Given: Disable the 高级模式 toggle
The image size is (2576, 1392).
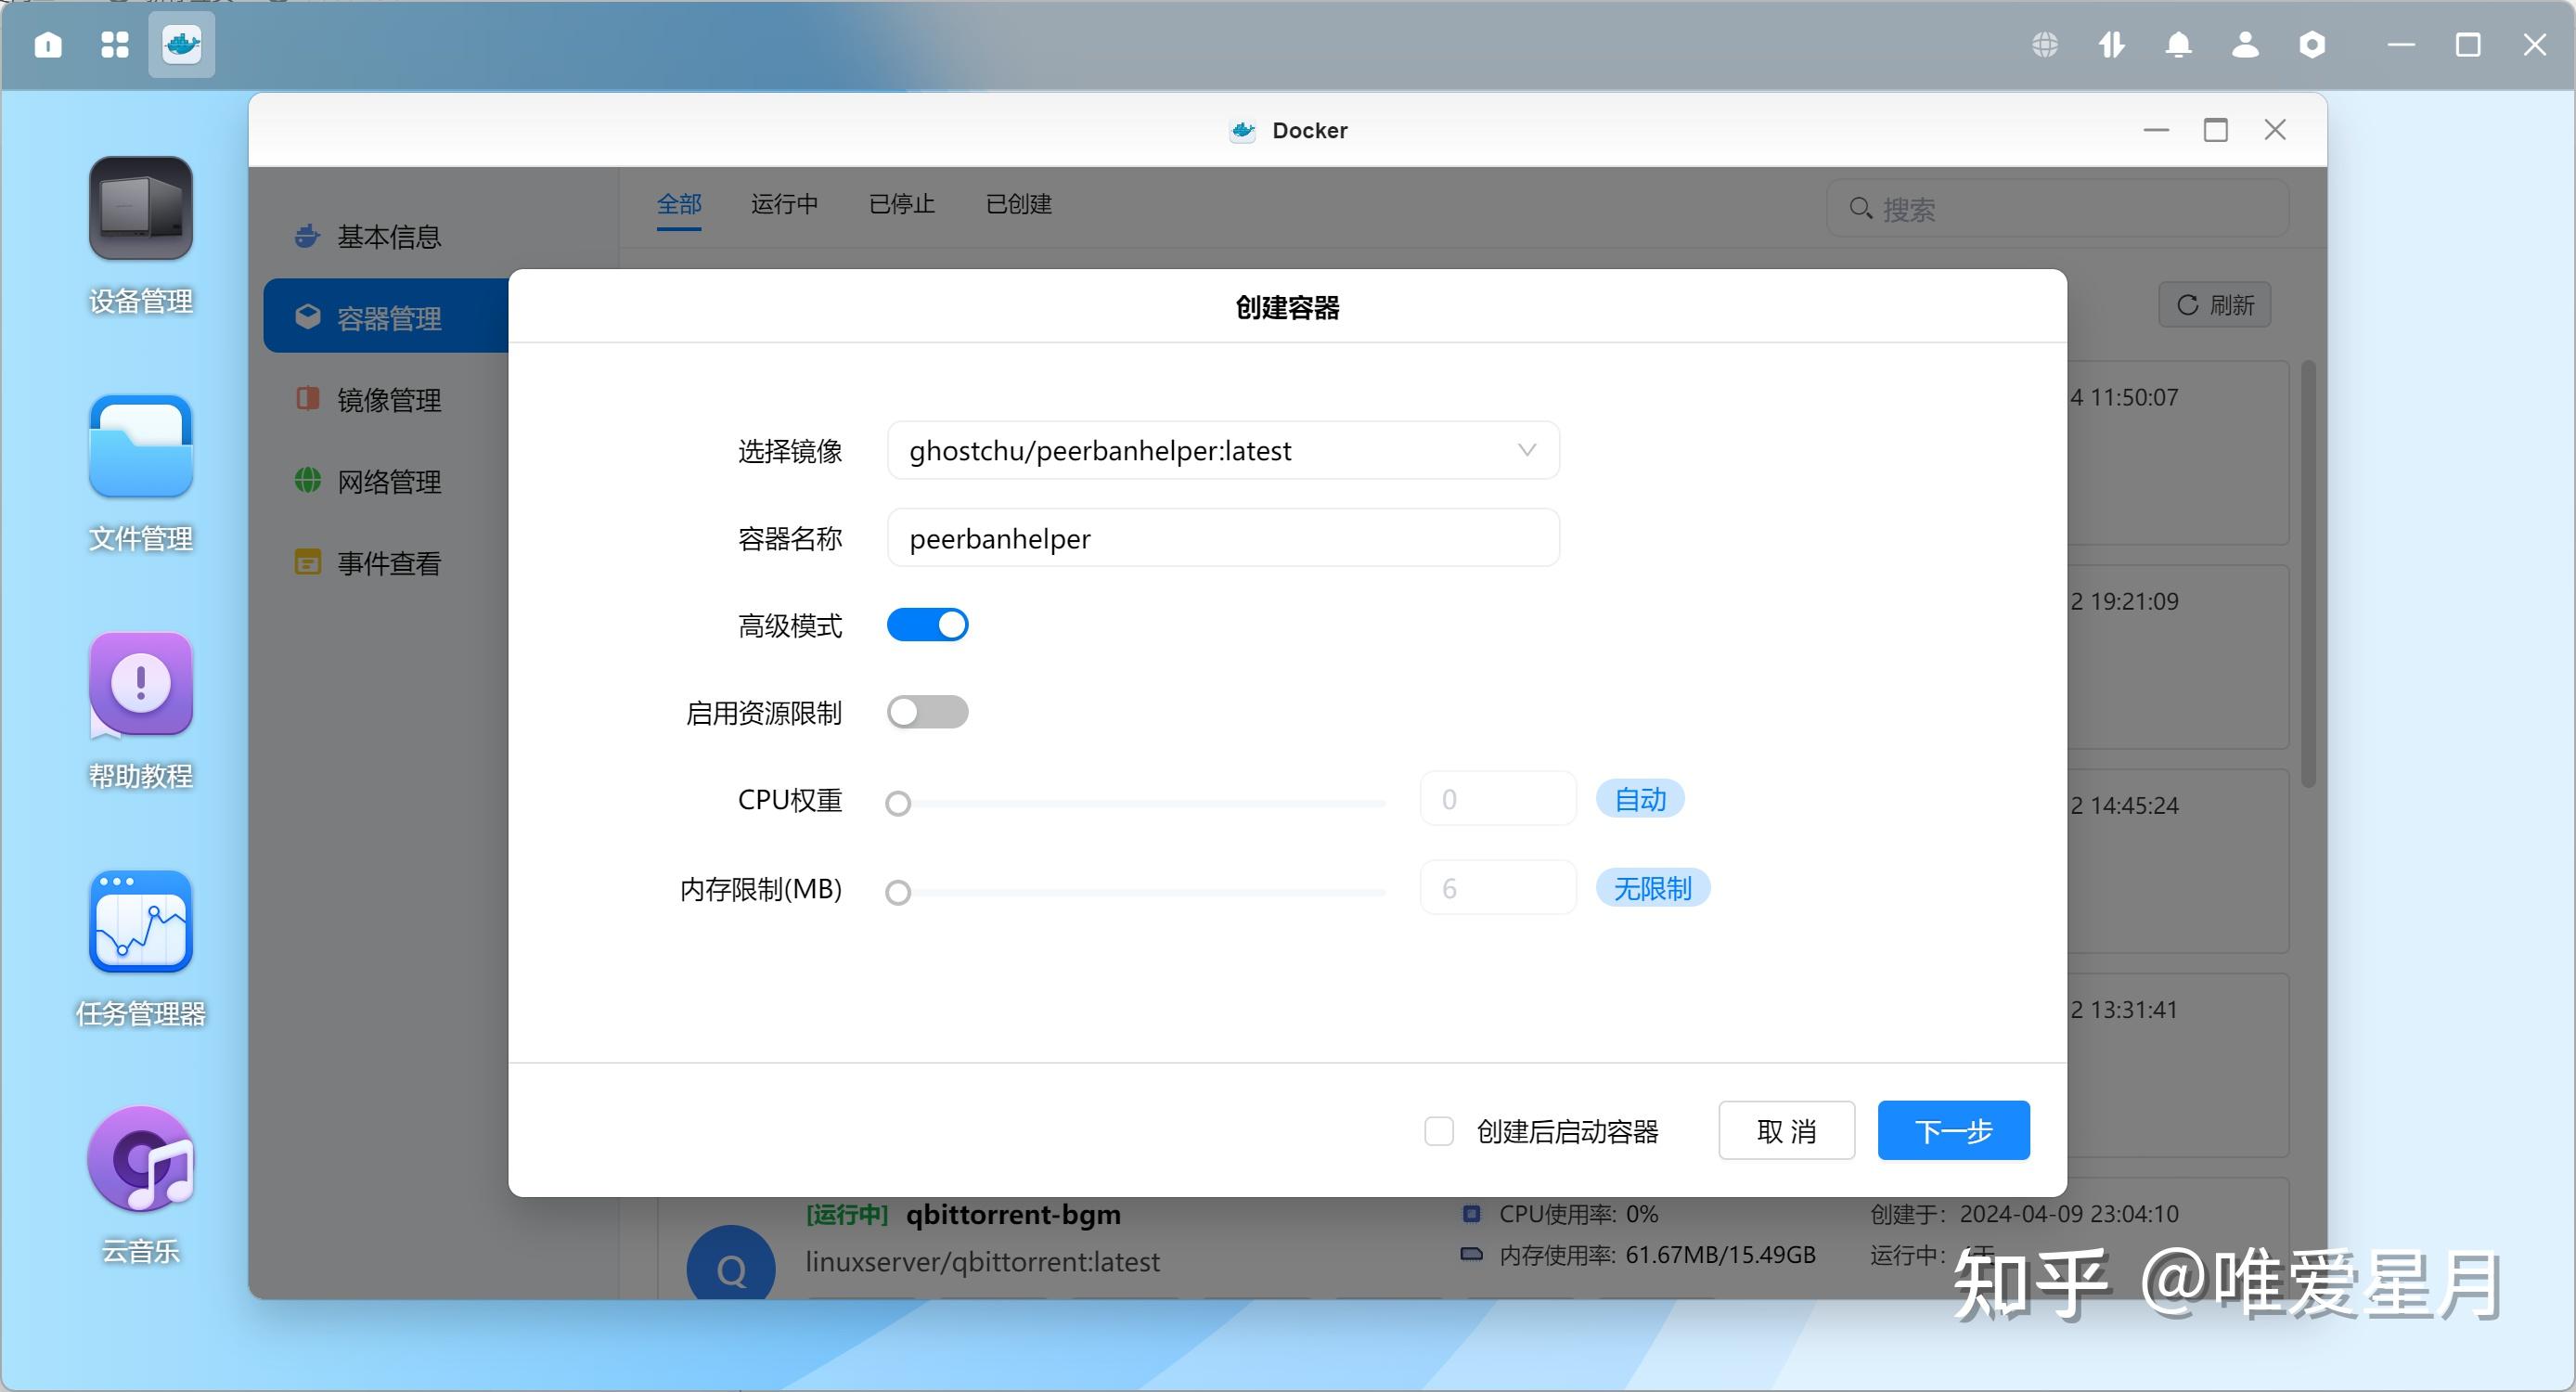Looking at the screenshot, I should pos(928,624).
